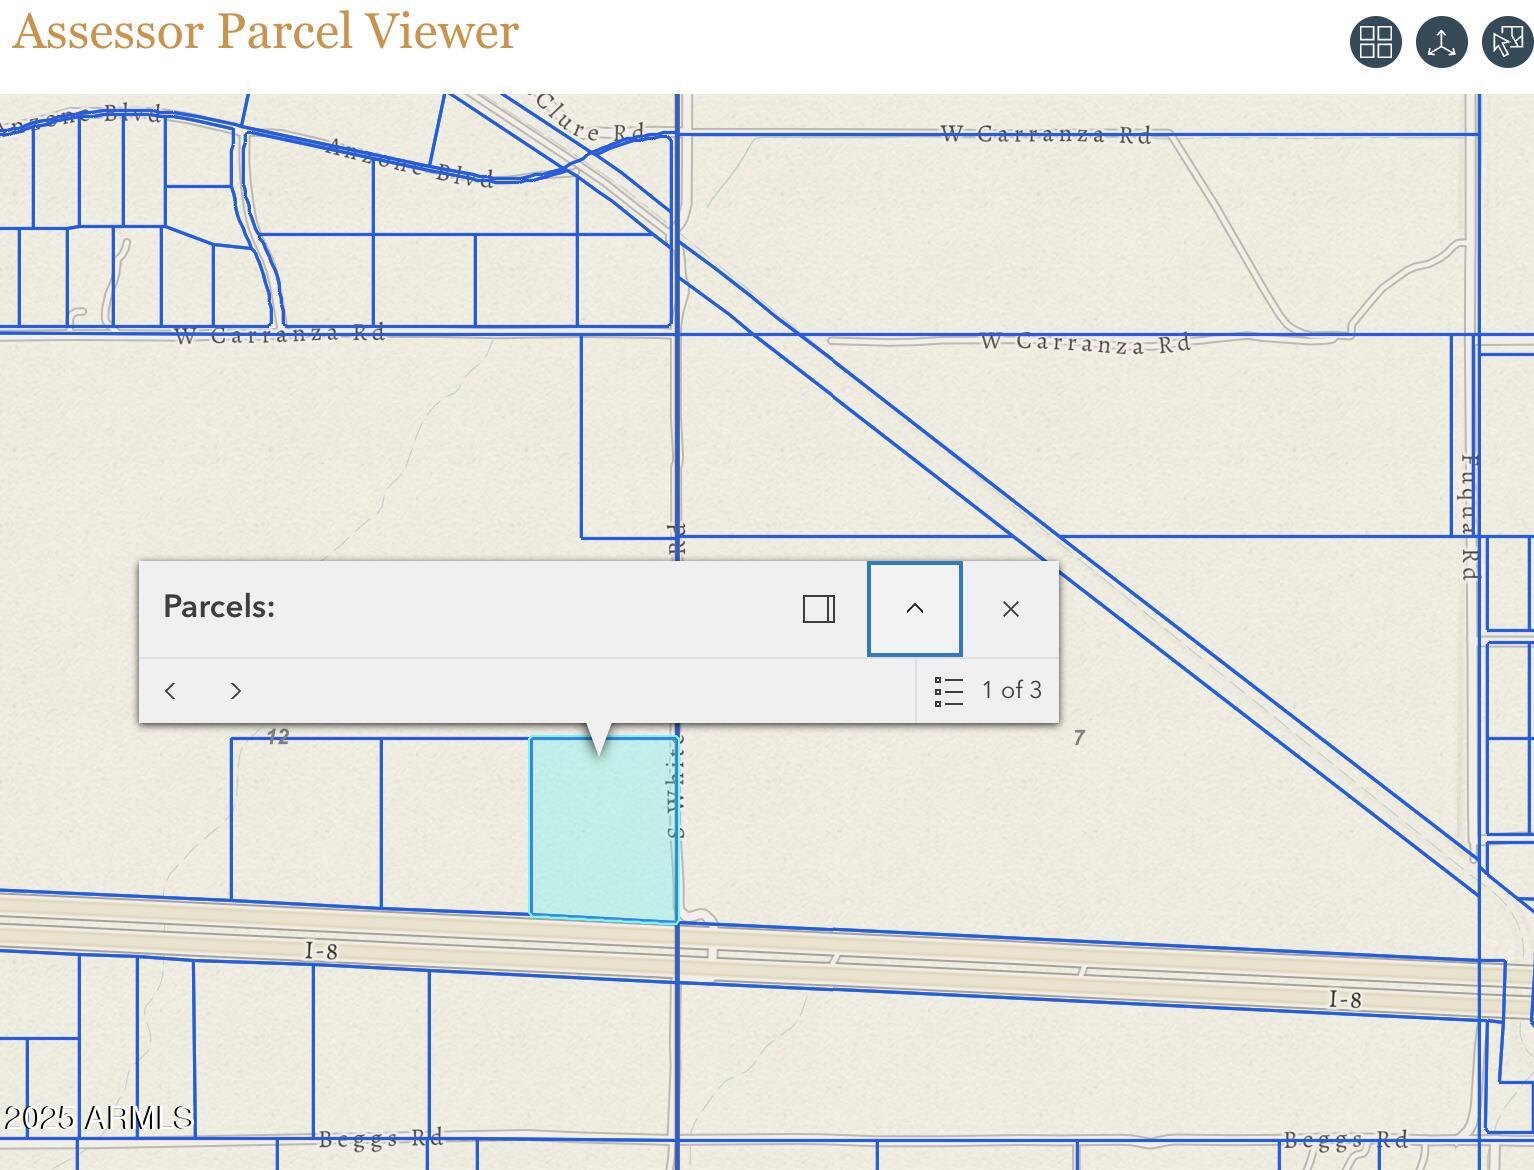
Task: Collapse the Parcels popup with the chevron
Action: pos(913,608)
